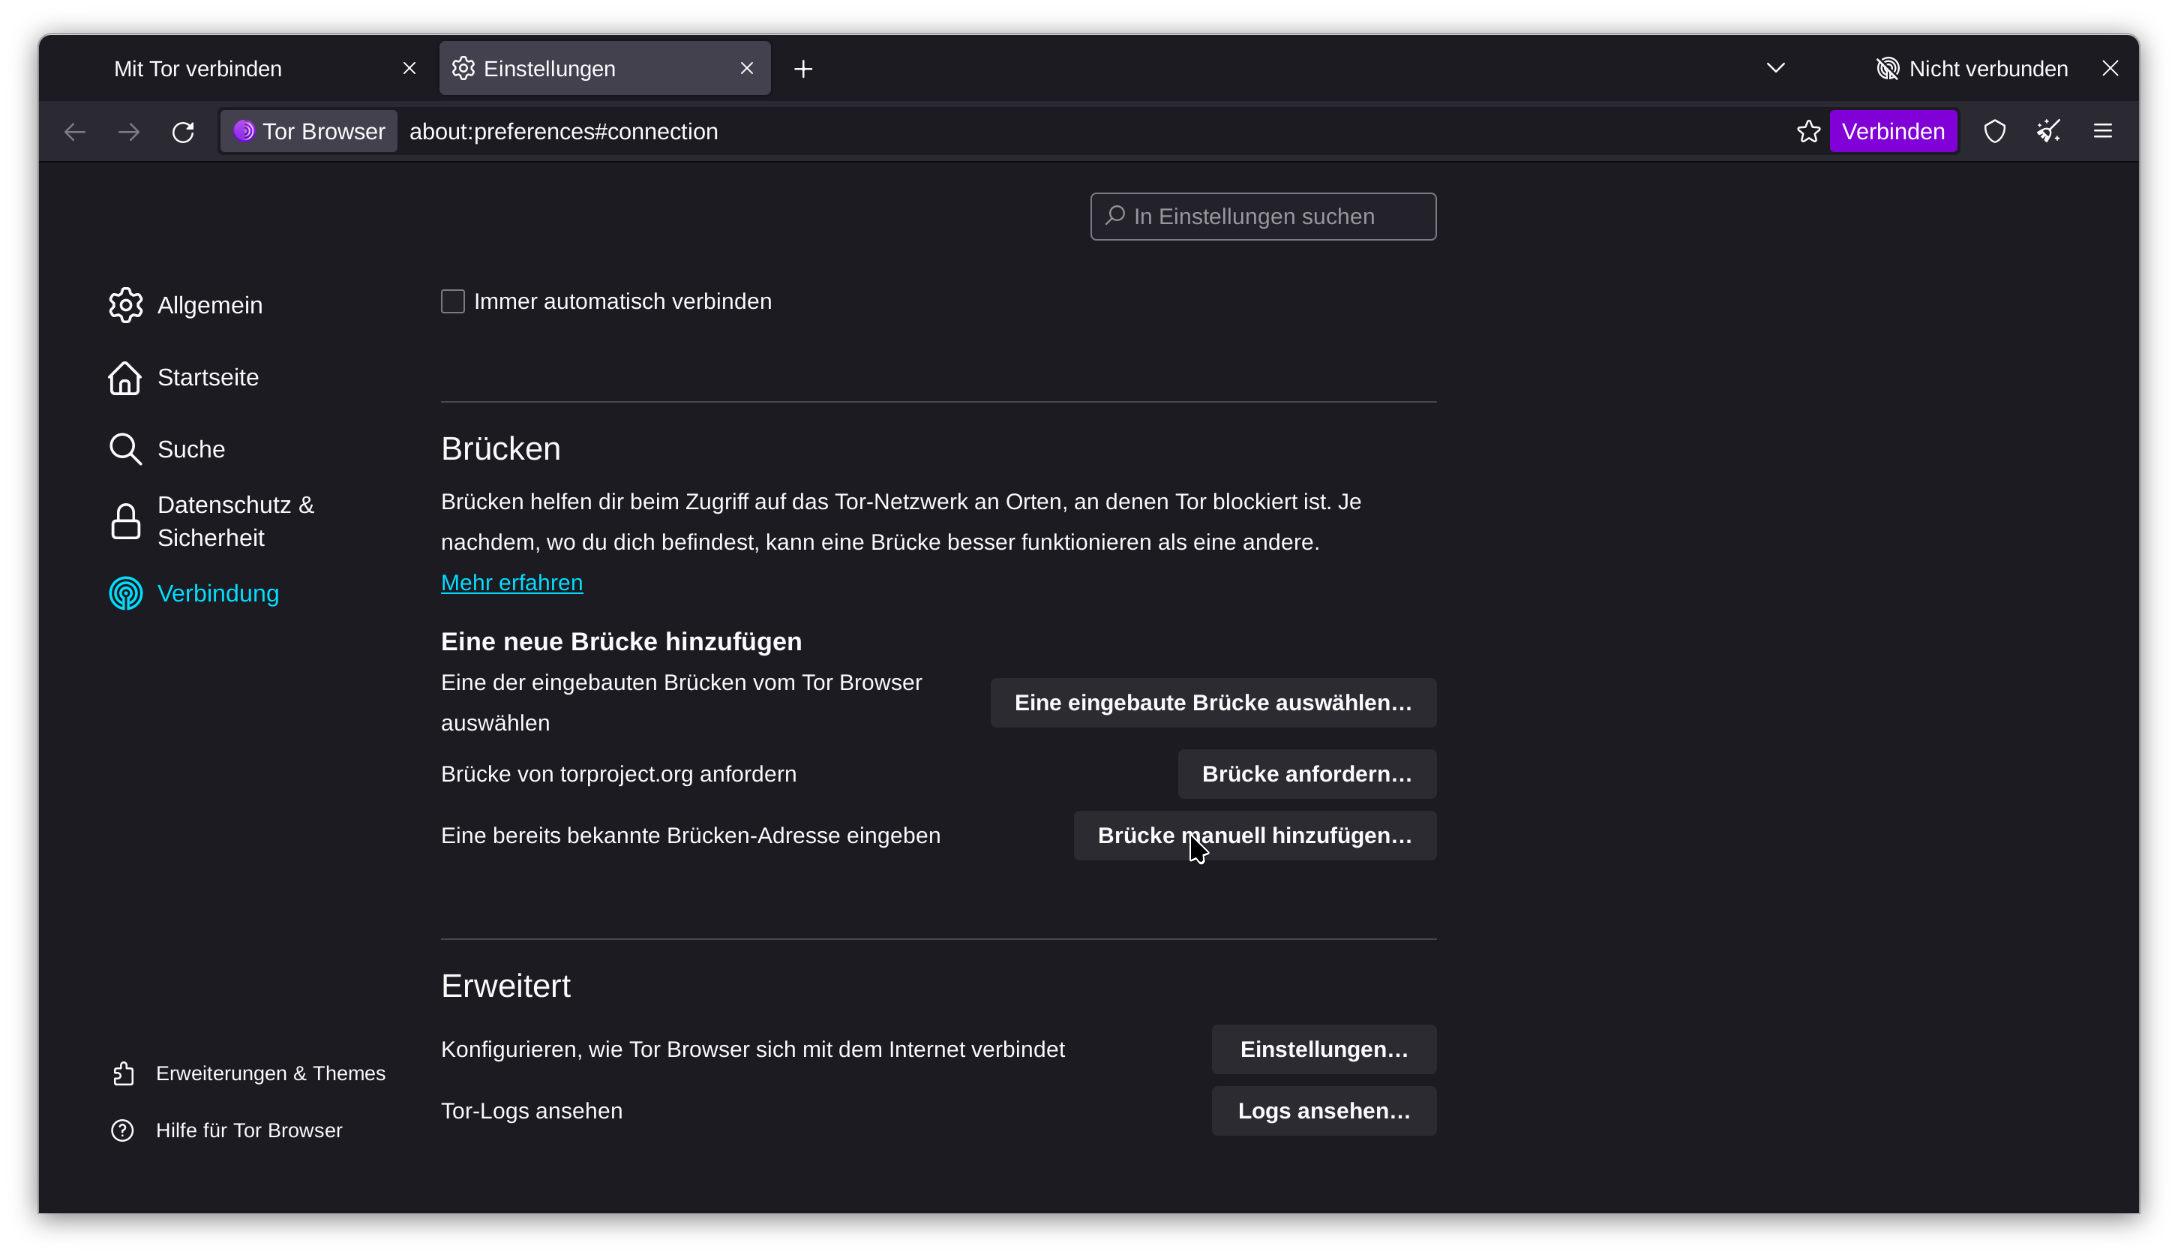The height and width of the screenshot is (1256, 2178).
Task: Click the Datenschutz & Sicherheit lock icon
Action: click(124, 520)
